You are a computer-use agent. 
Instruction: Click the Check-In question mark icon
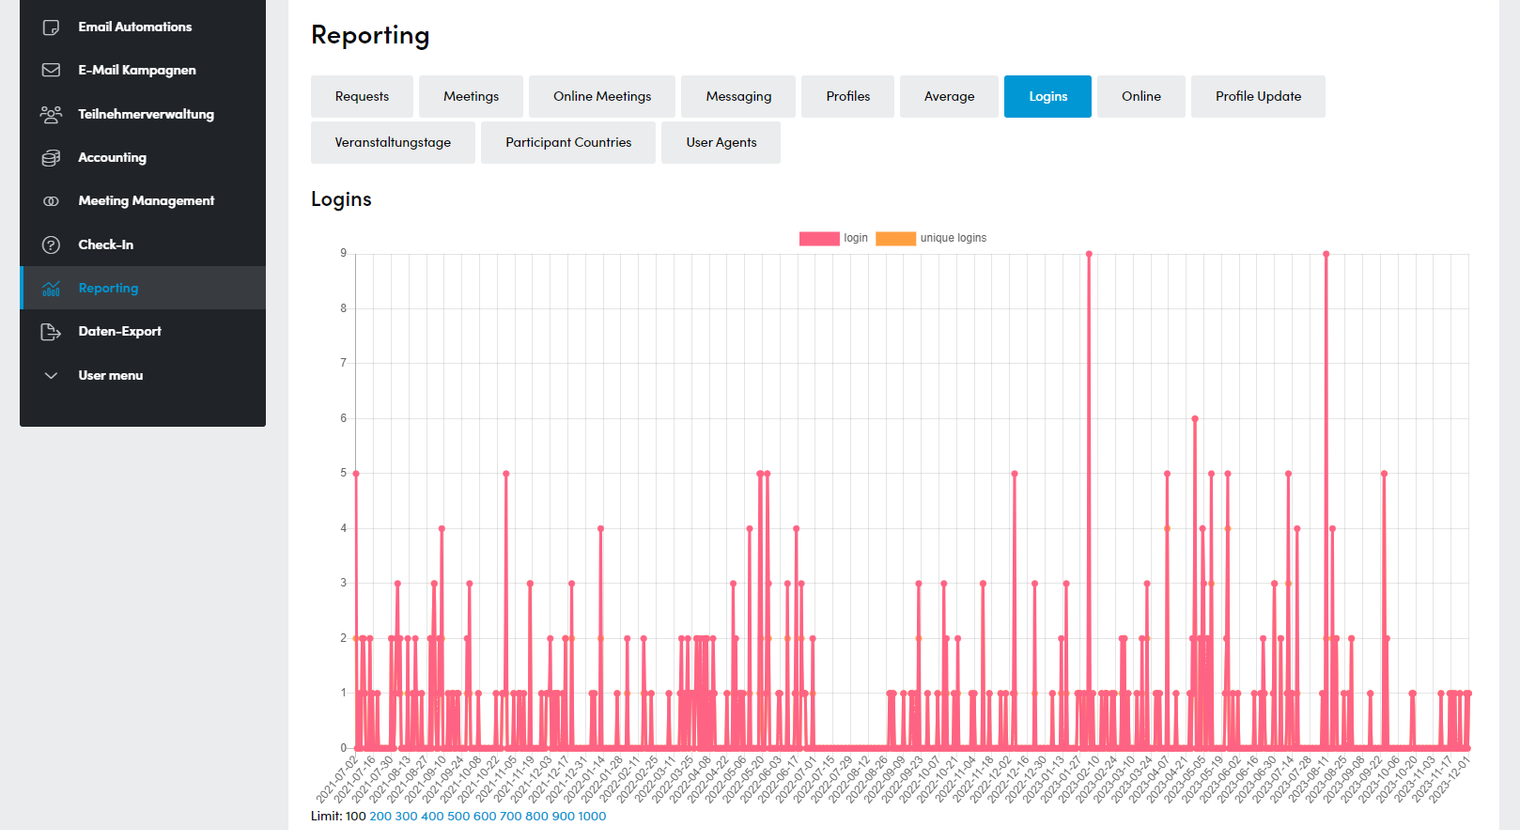[51, 245]
